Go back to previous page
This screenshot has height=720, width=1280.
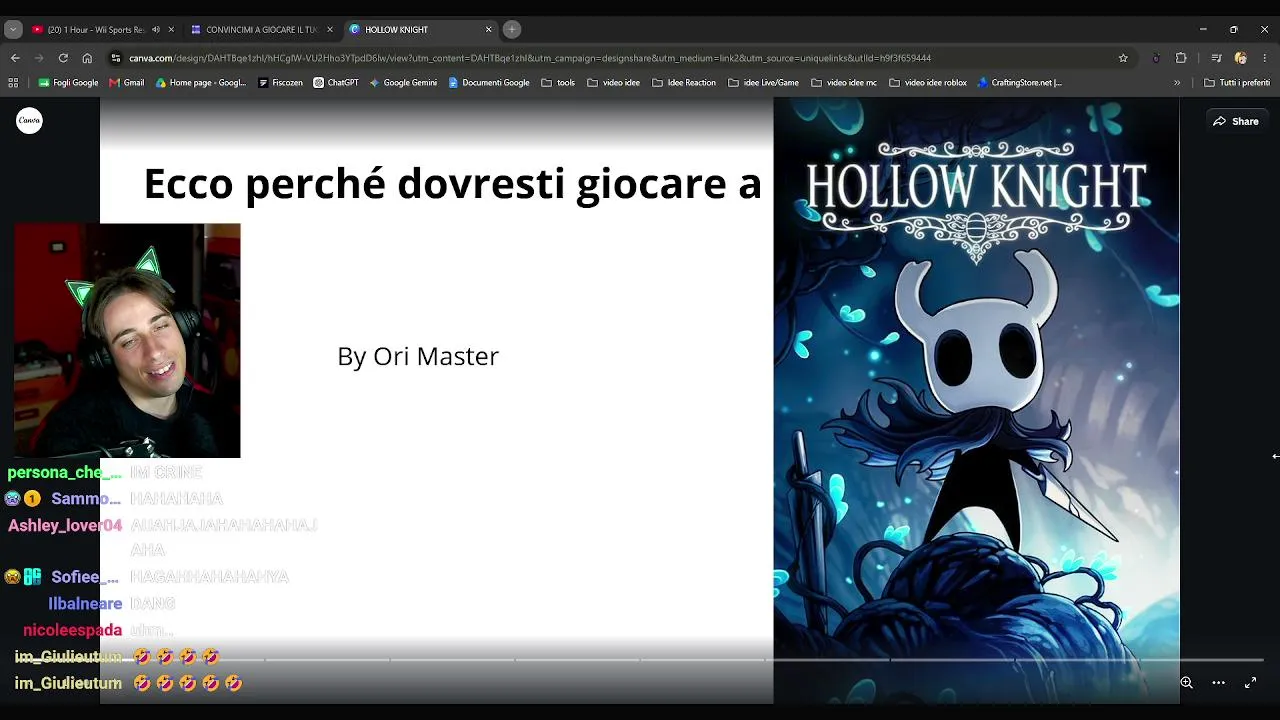(15, 58)
